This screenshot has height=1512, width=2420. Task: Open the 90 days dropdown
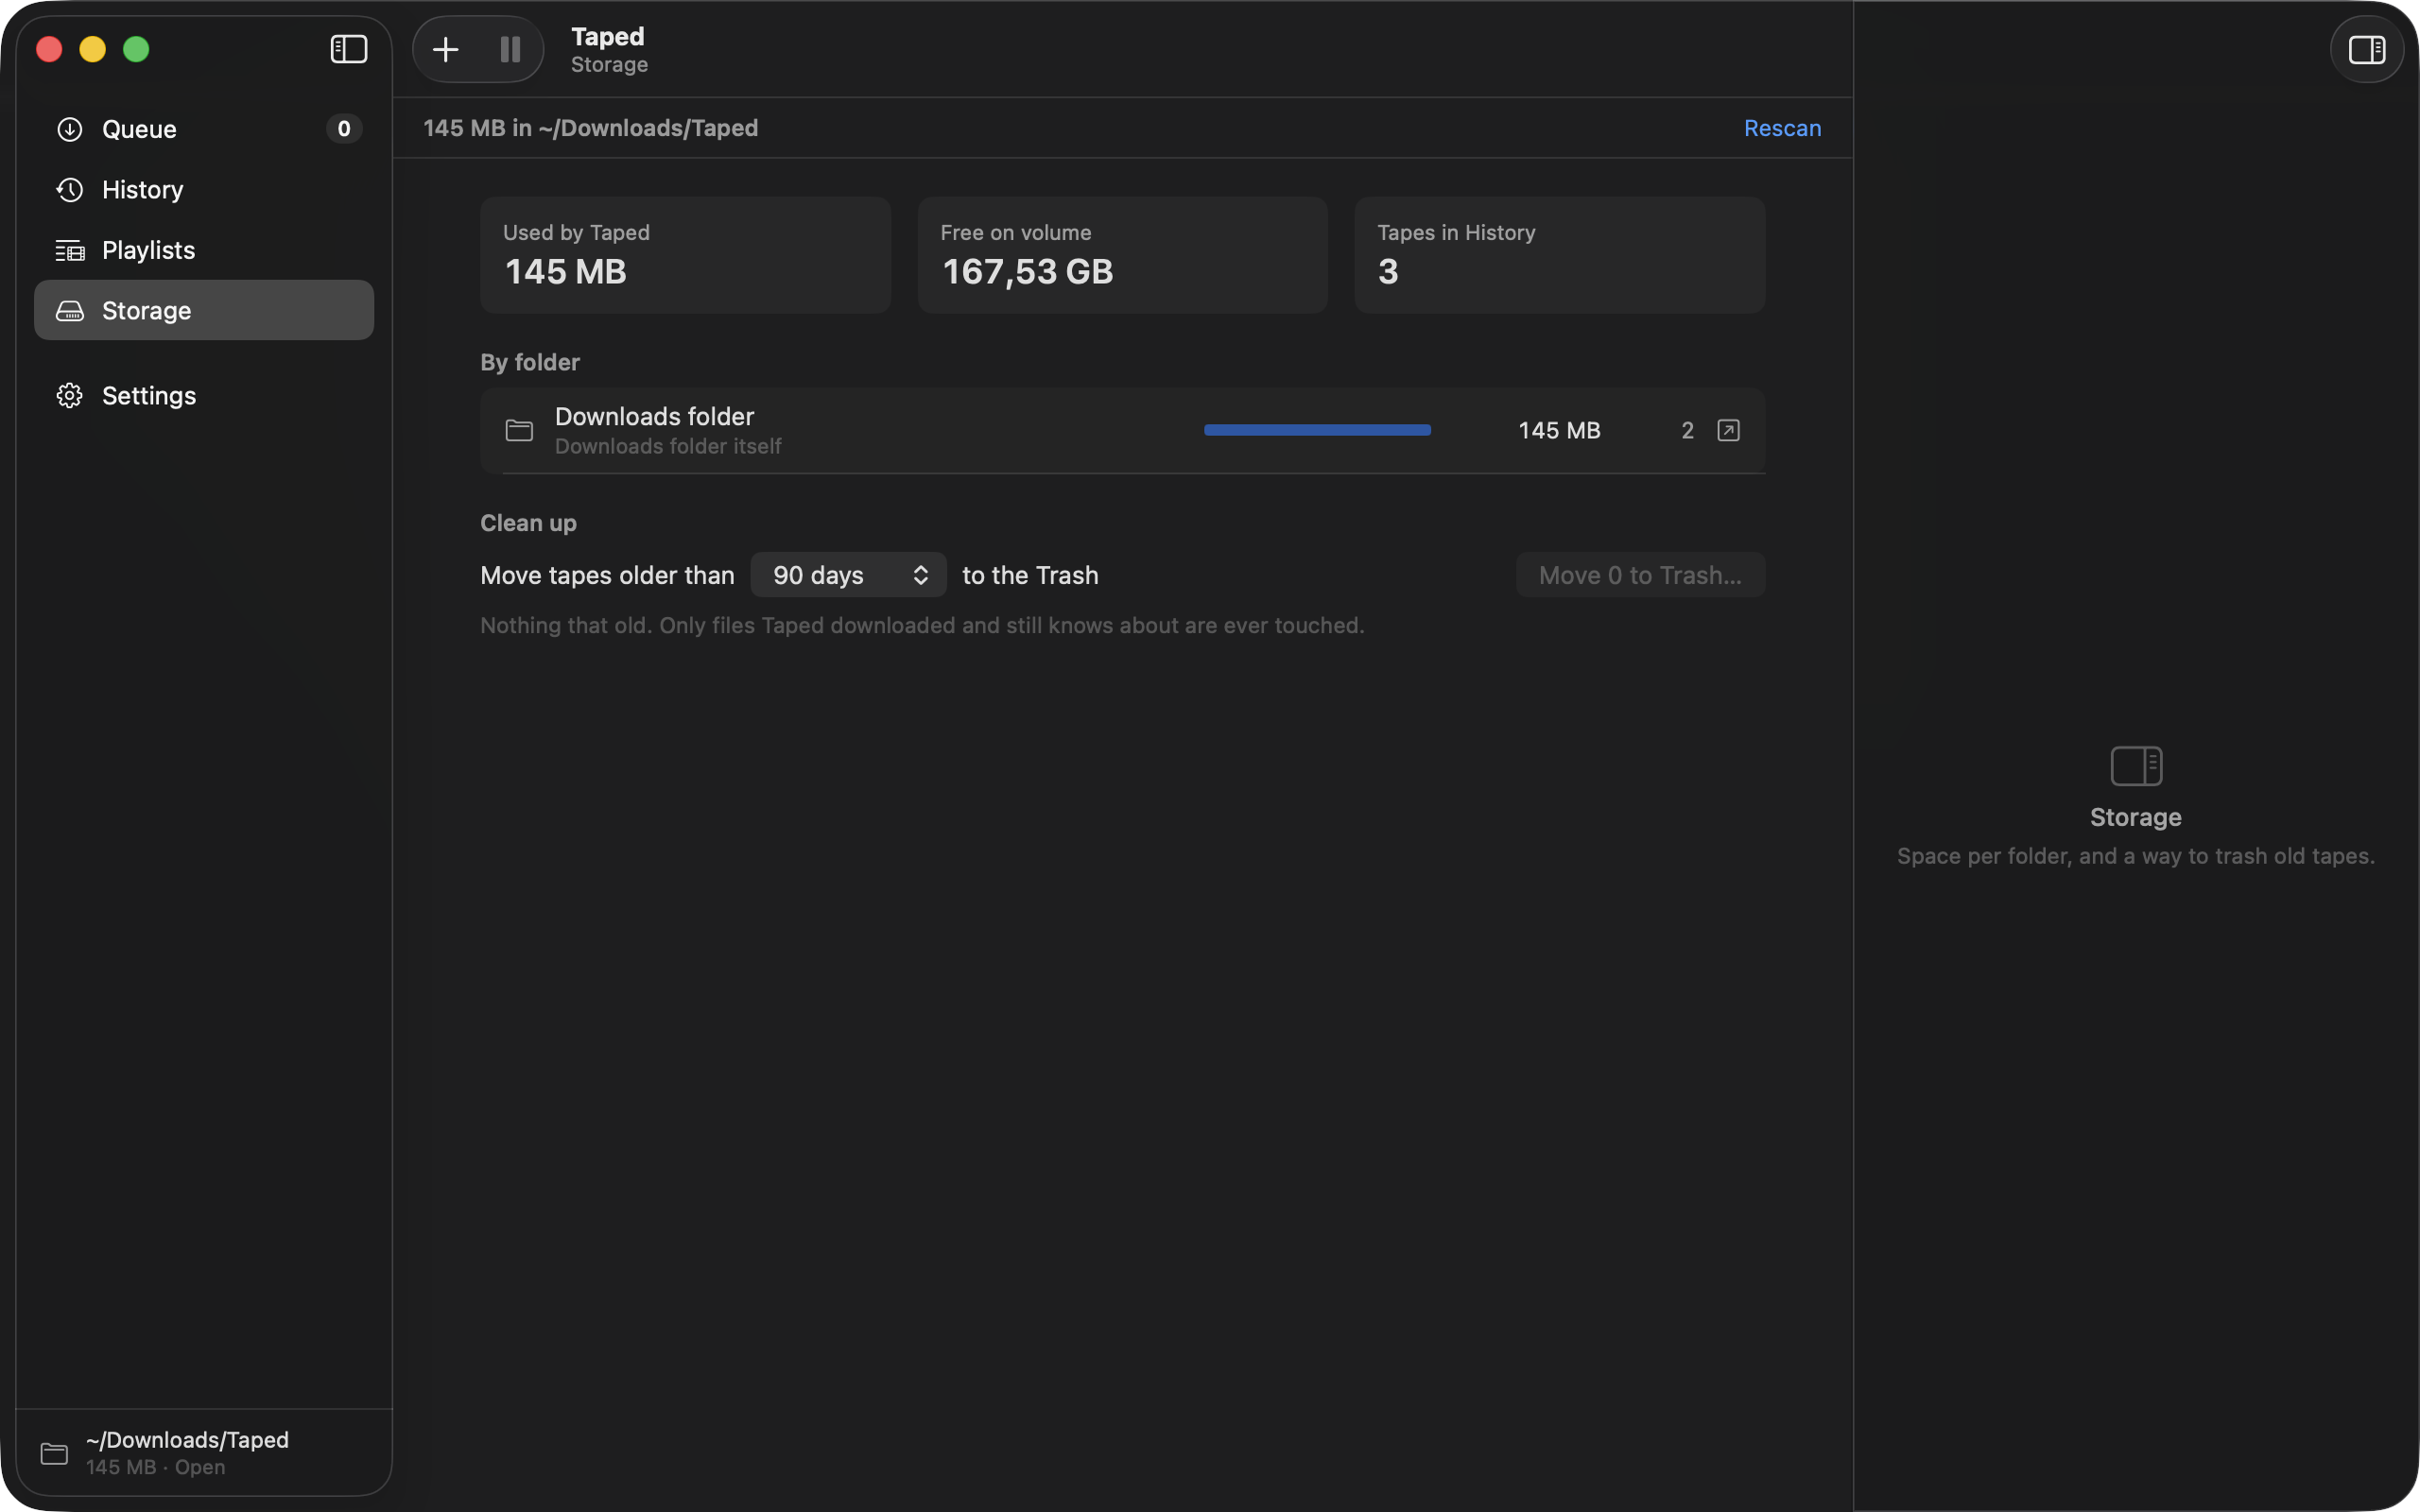click(848, 575)
